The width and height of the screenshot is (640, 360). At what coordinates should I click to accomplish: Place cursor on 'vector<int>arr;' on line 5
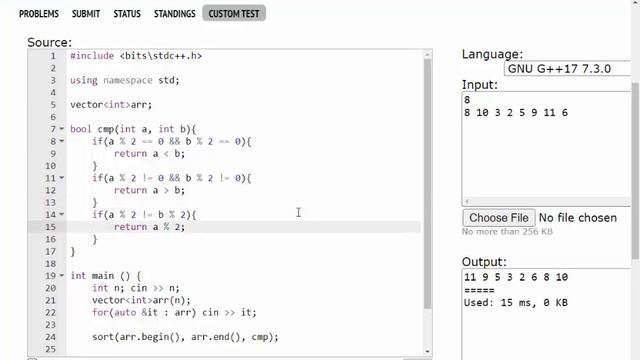pos(111,105)
